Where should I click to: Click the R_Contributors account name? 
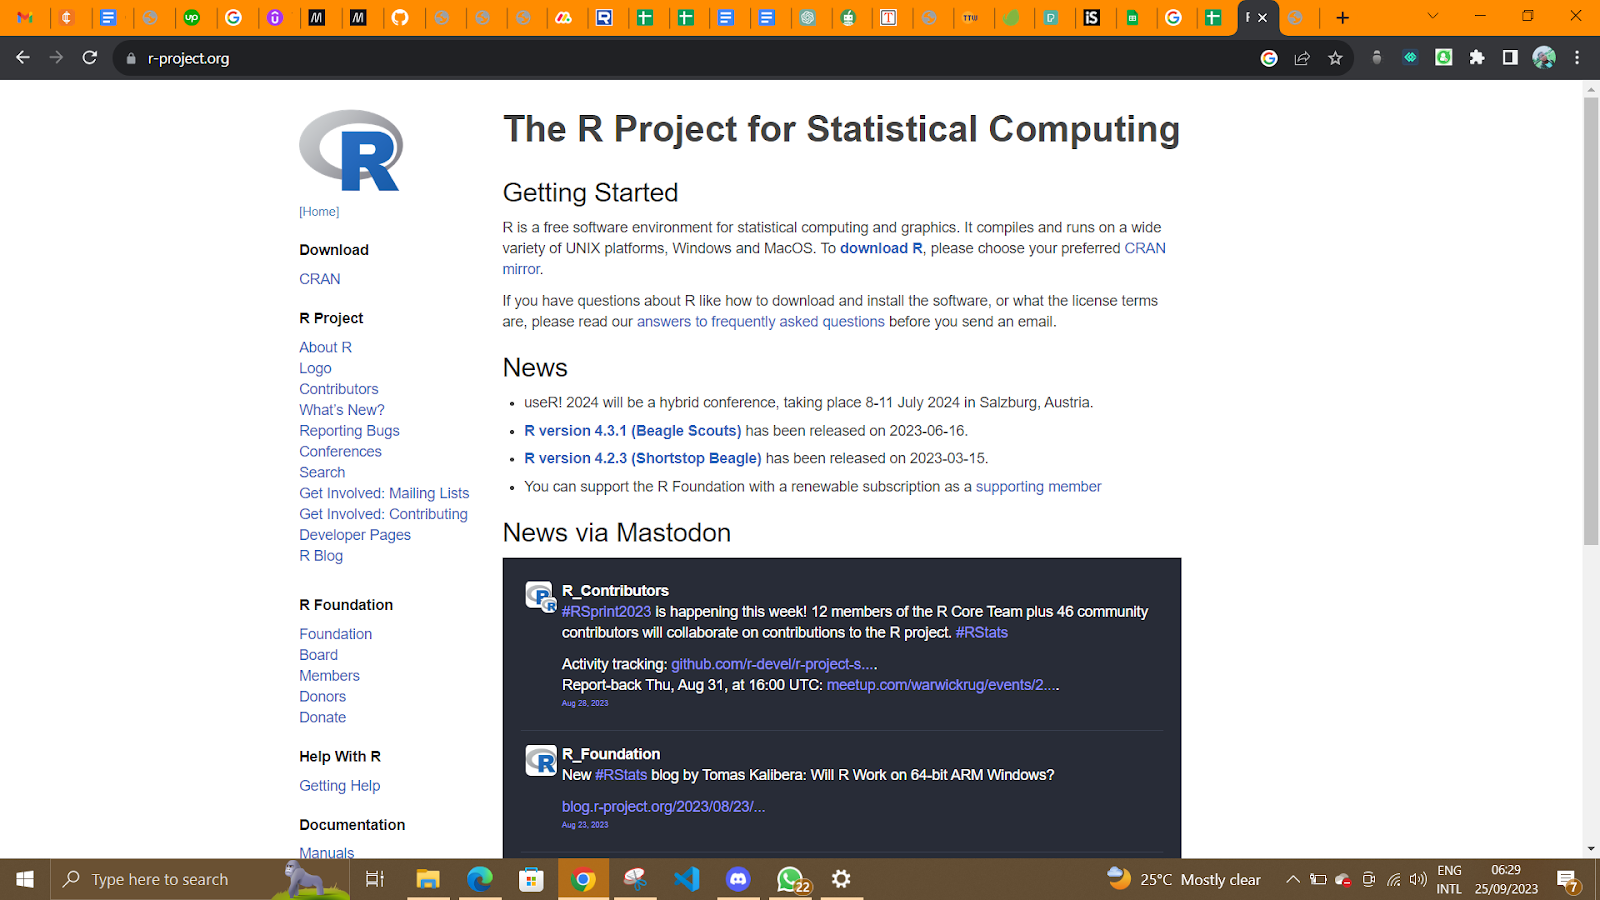615,591
